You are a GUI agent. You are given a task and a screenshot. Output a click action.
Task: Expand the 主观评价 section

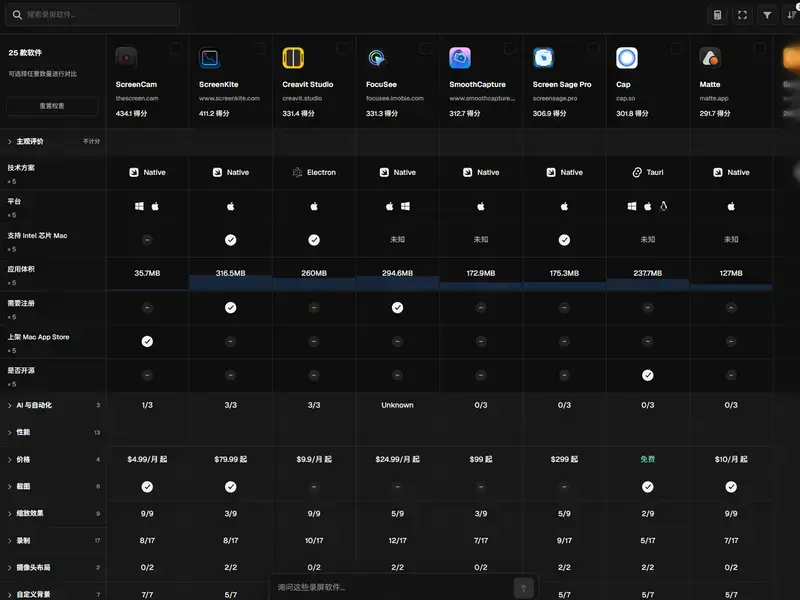(53, 141)
